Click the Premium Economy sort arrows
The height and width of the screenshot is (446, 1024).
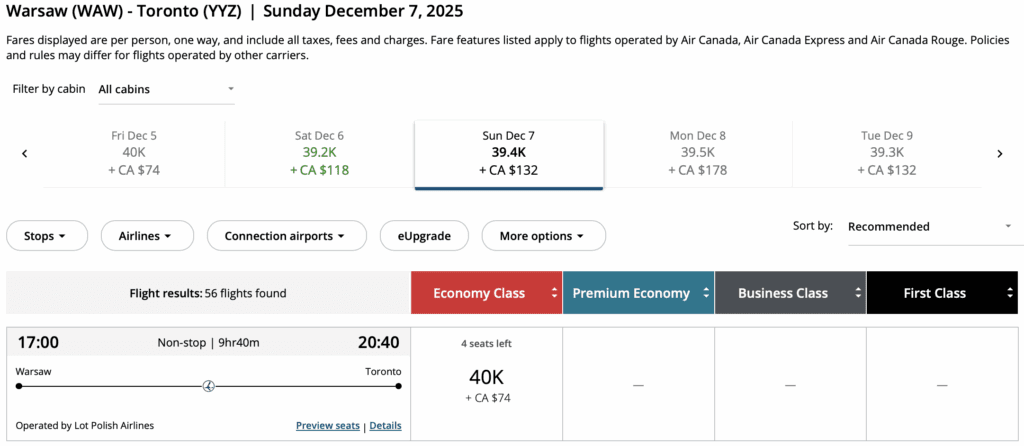pyautogui.click(x=706, y=293)
